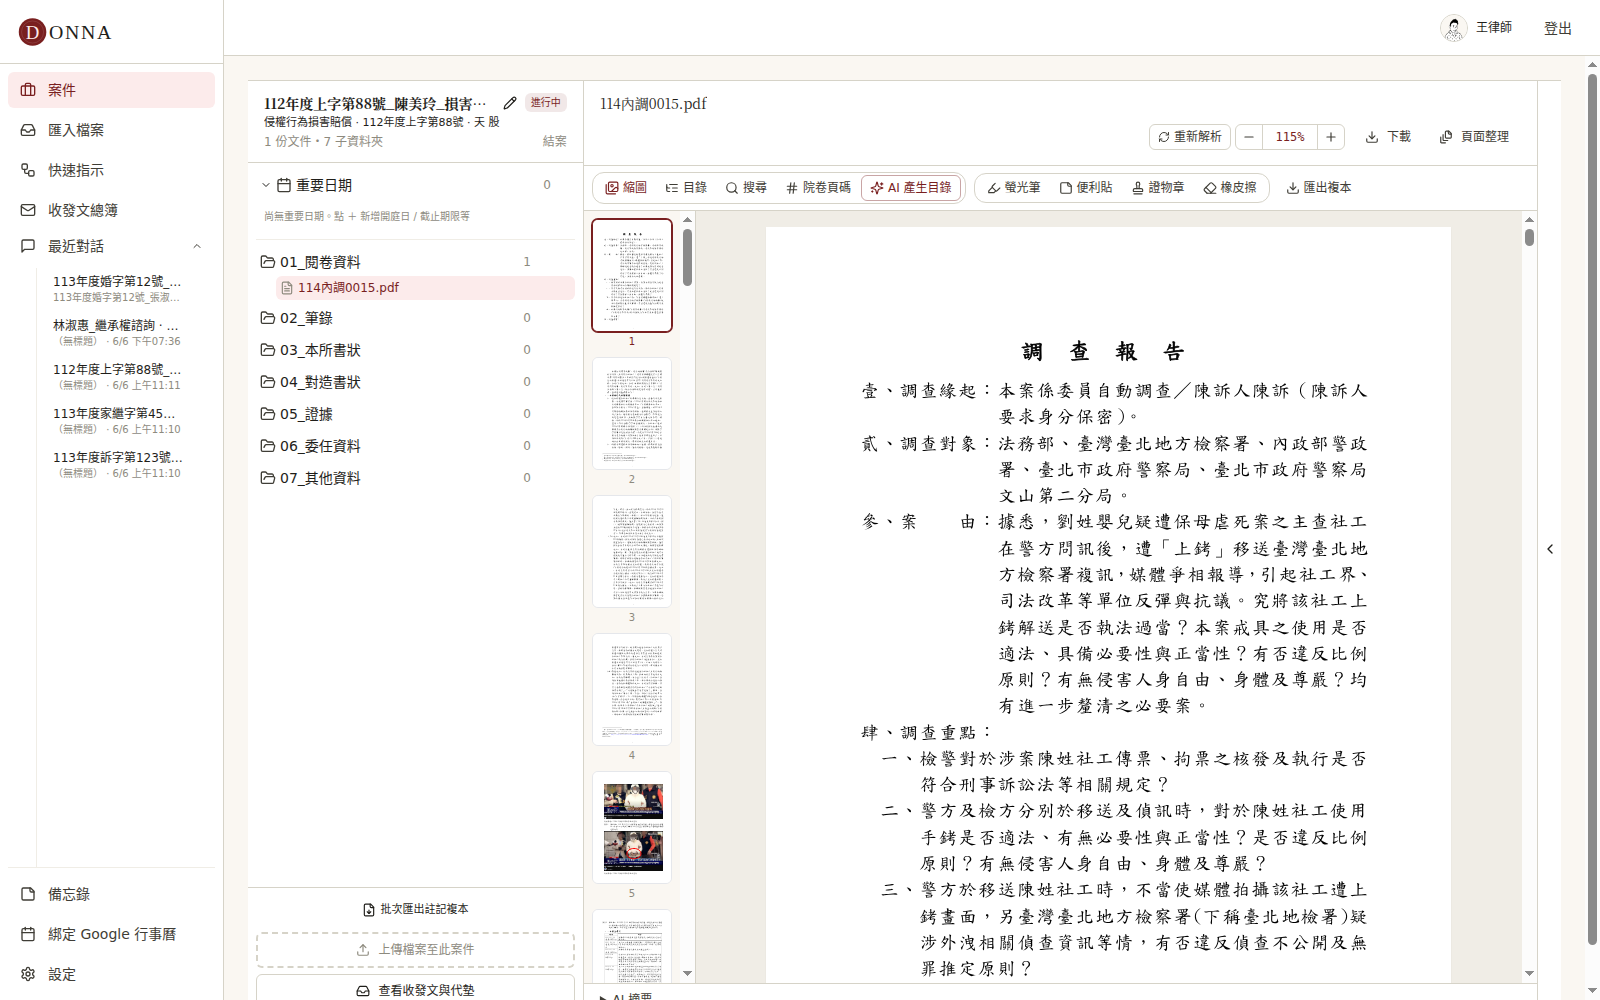Select page 4 thumbnail
The height and width of the screenshot is (1000, 1600).
(x=632, y=690)
